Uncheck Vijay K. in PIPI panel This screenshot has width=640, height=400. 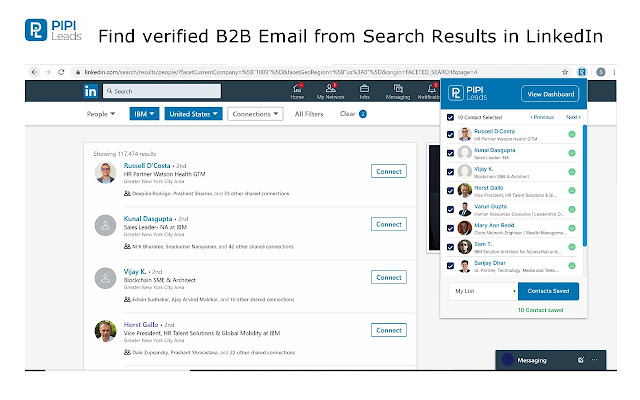[450, 172]
